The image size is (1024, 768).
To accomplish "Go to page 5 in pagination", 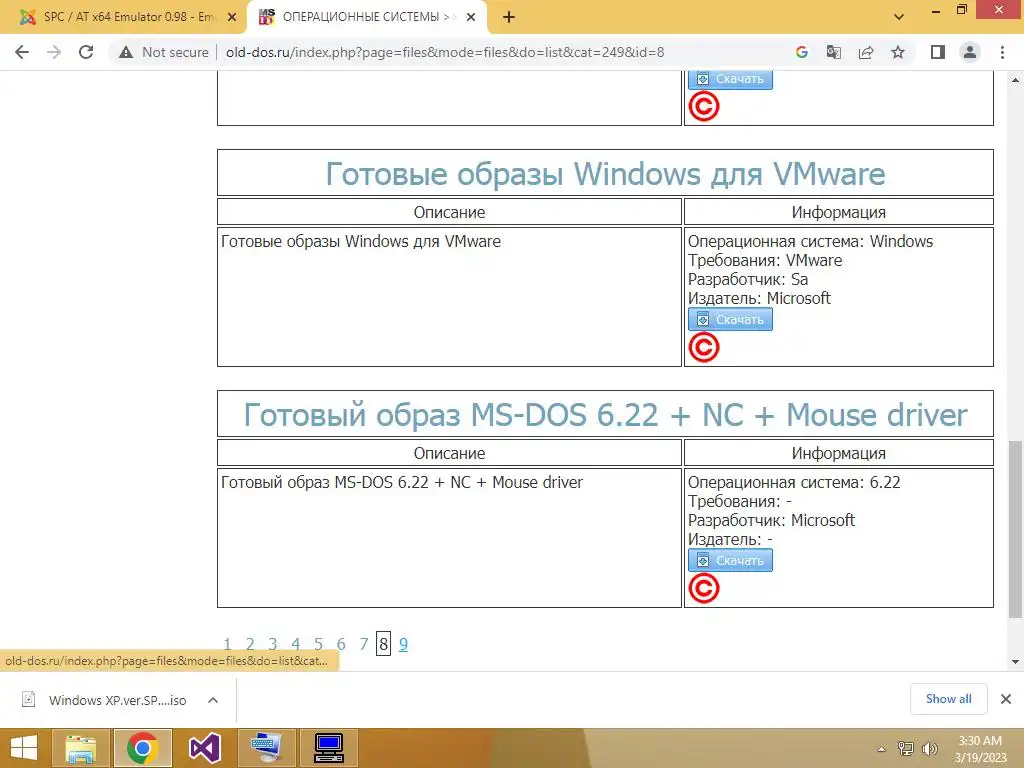I will pos(319,645).
